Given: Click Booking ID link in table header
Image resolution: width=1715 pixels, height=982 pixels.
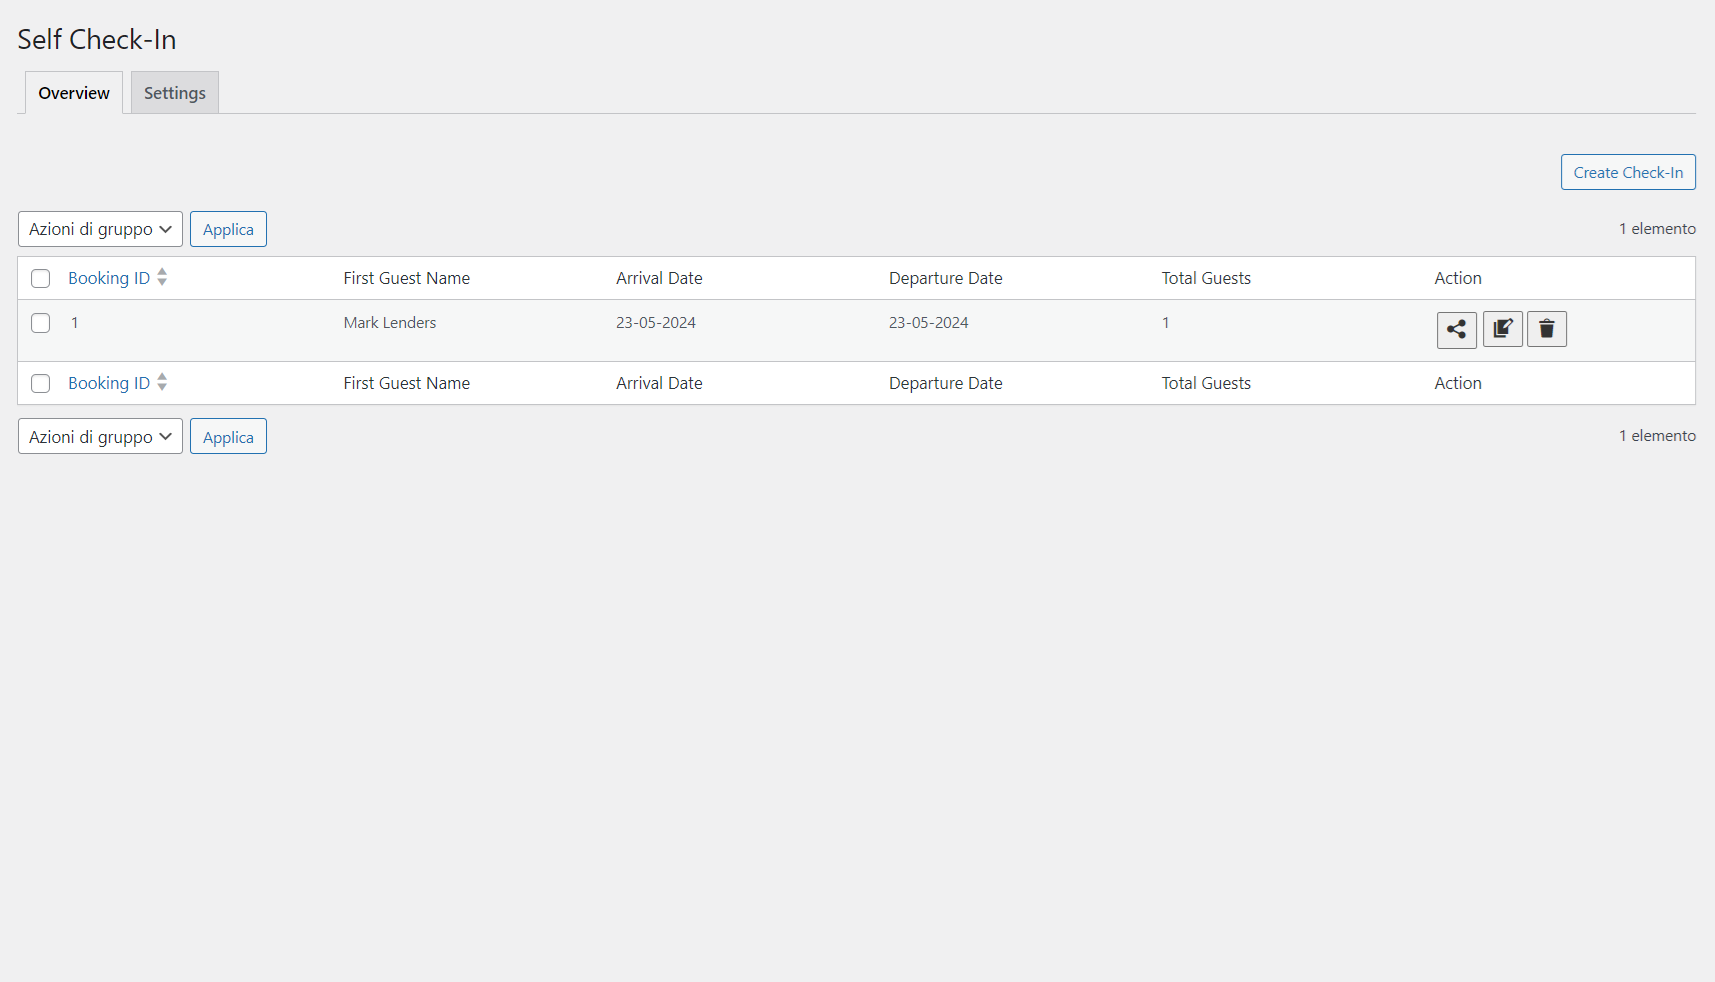Looking at the screenshot, I should coord(109,278).
